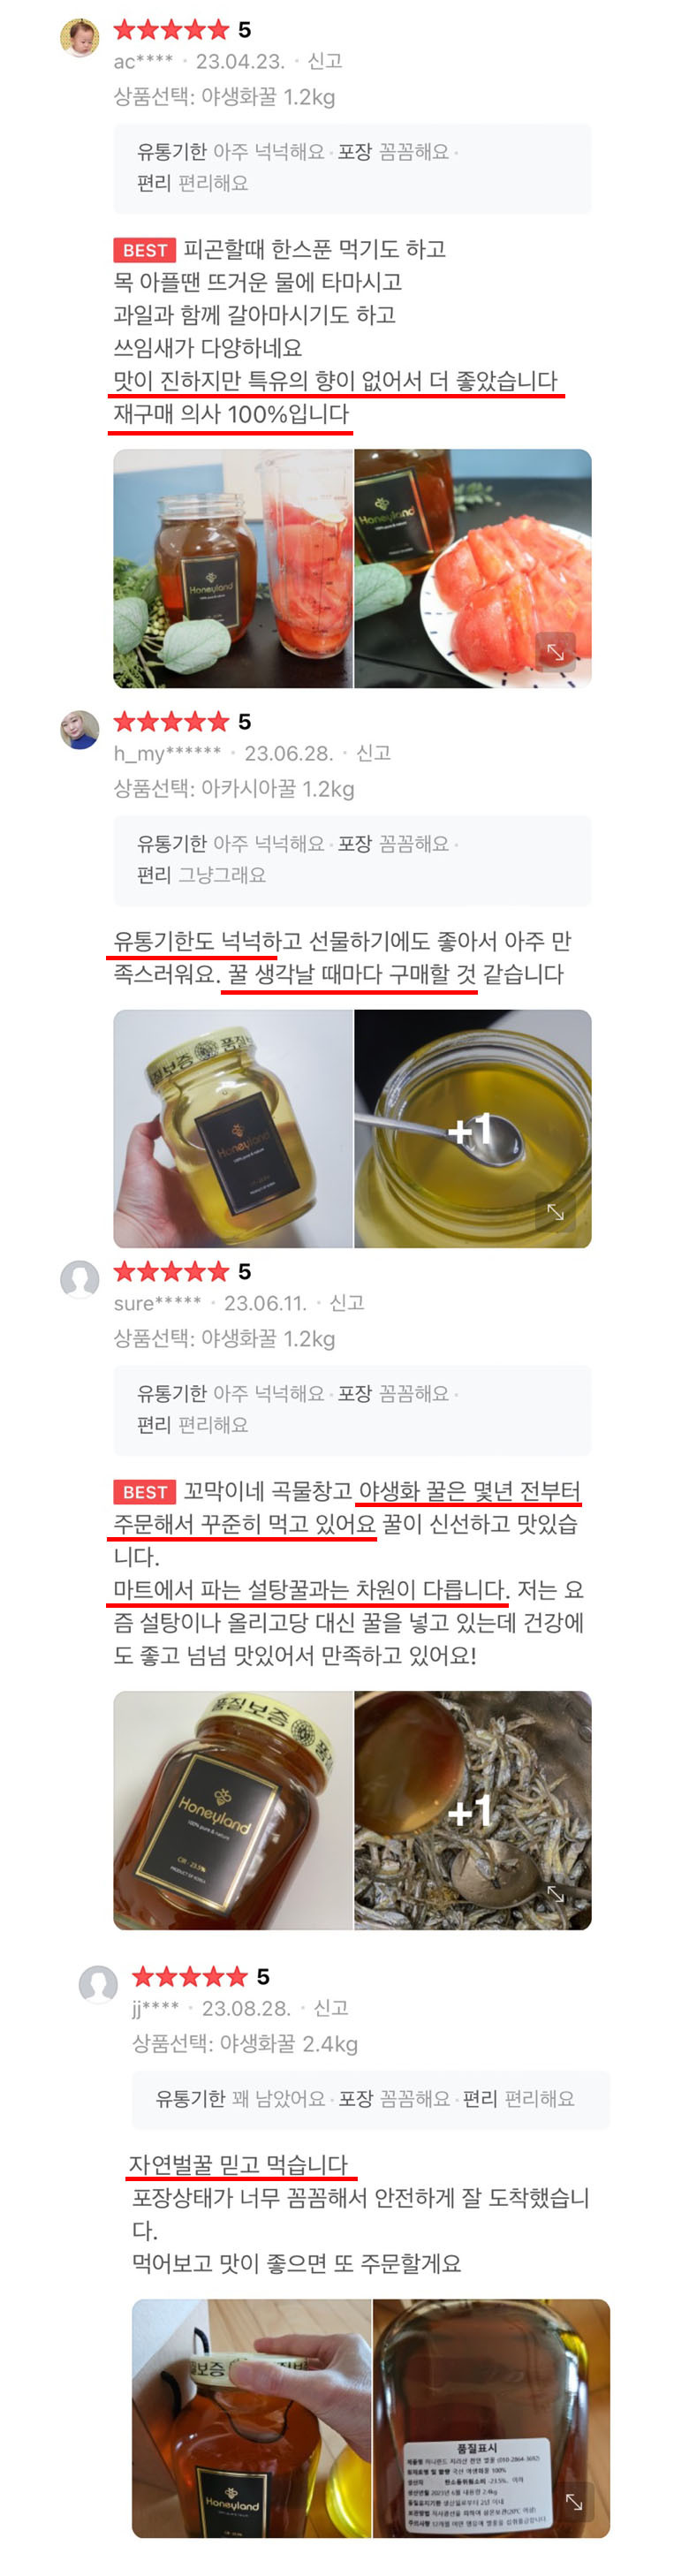This screenshot has width=689, height=2576.
Task: Open jj**** default profile avatar
Action: tap(98, 1985)
